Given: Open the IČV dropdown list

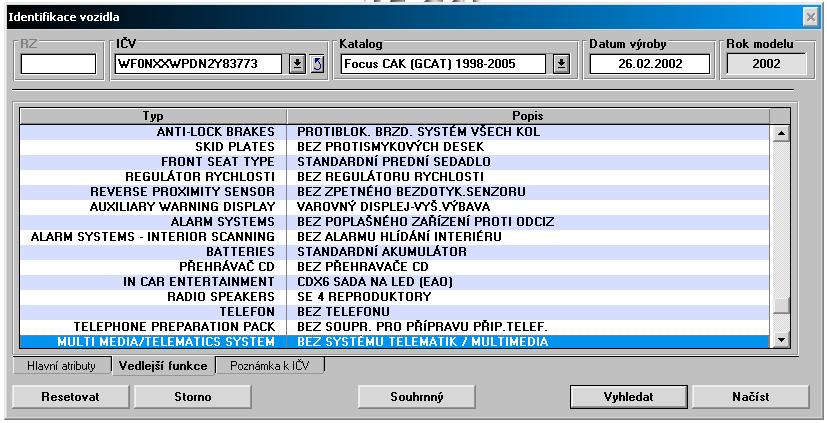Looking at the screenshot, I should click(x=297, y=64).
